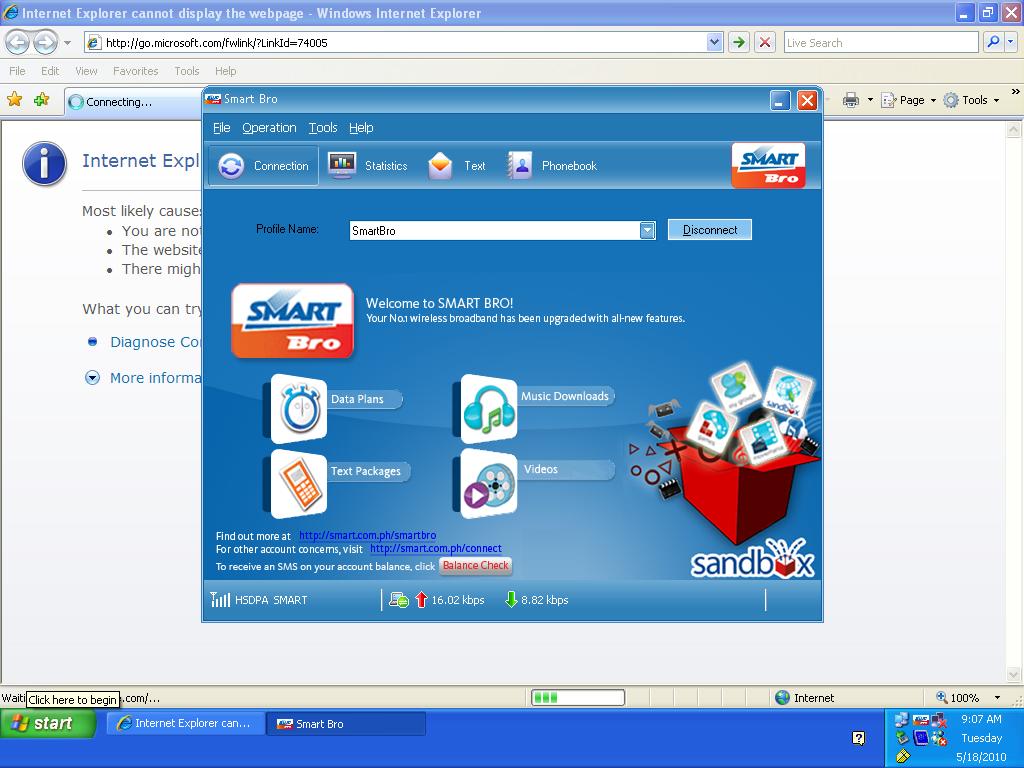Image resolution: width=1024 pixels, height=768 pixels.
Task: Open the Statistics tab in Smart Bro
Action: pos(368,166)
